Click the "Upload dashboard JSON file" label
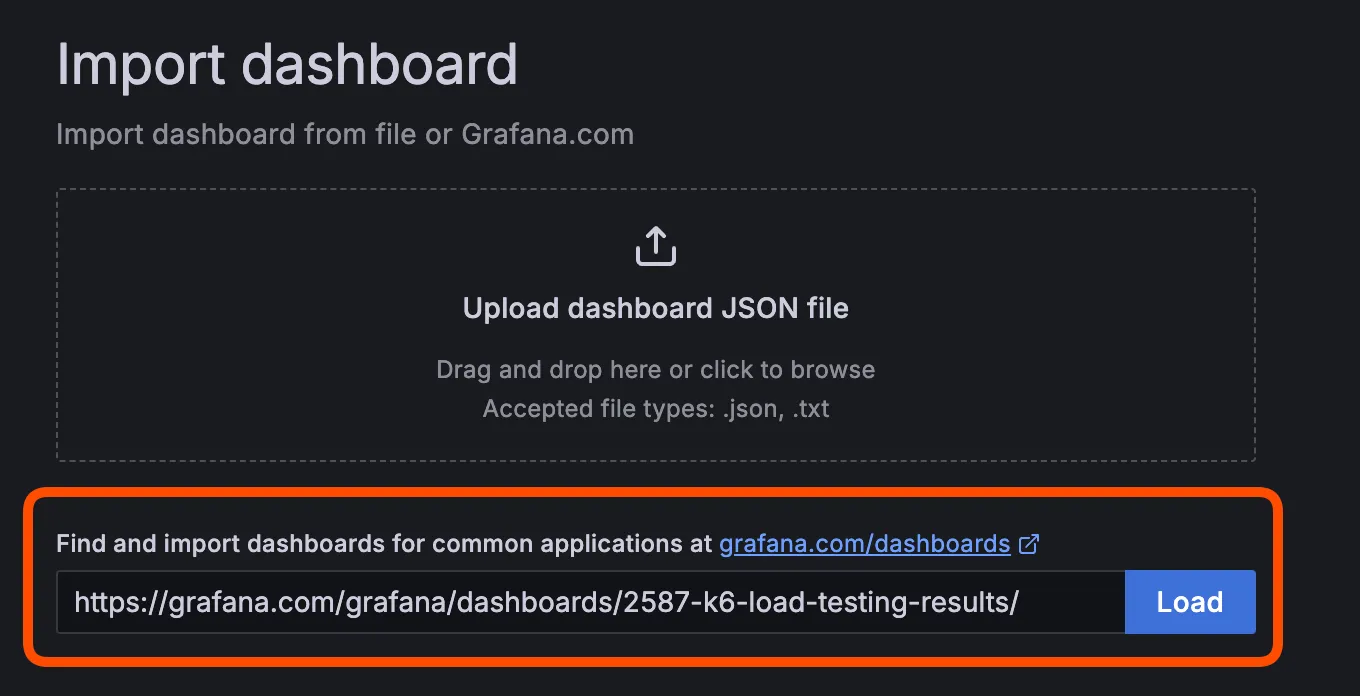 pos(655,308)
